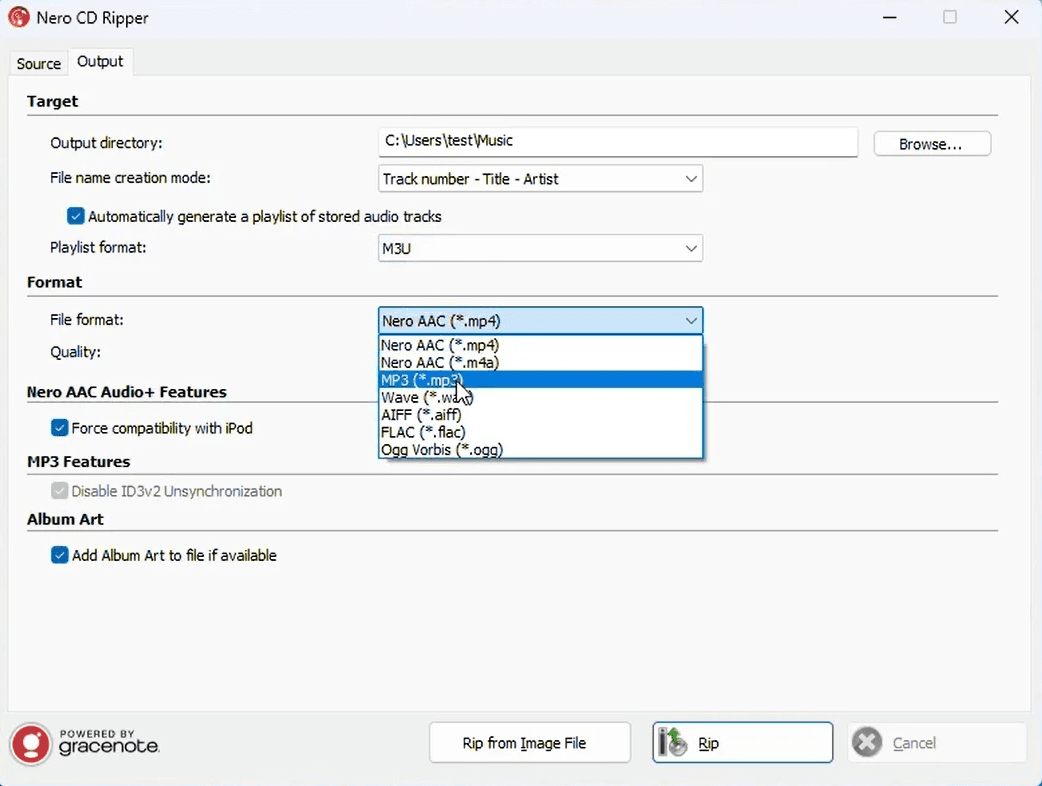The image size is (1042, 786).
Task: Switch to the Output tab
Action: click(x=100, y=62)
